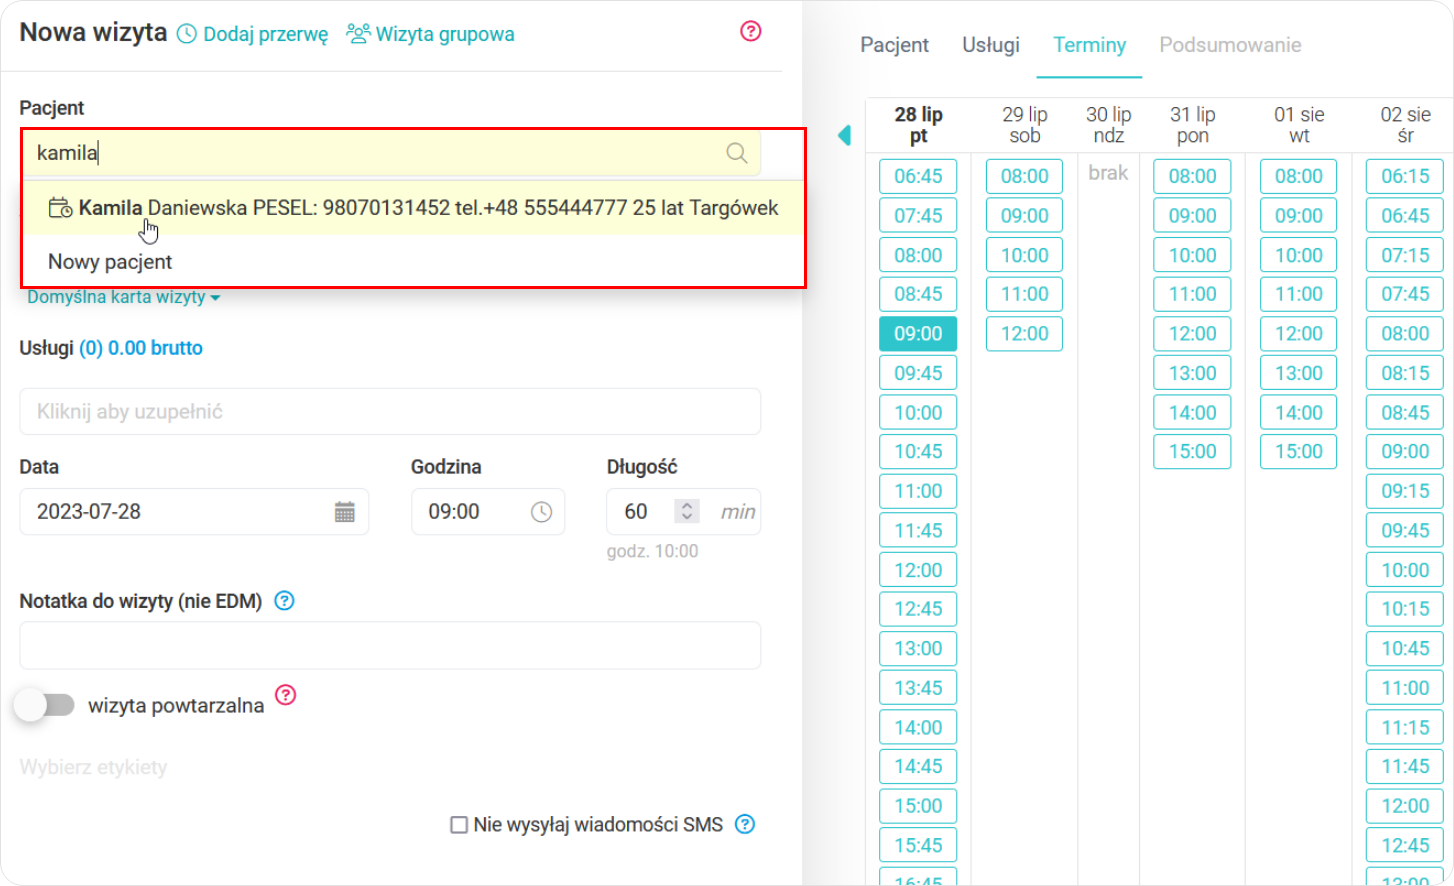Pick 06:15 slot on 02 sie
1454x886 pixels.
(x=1405, y=176)
